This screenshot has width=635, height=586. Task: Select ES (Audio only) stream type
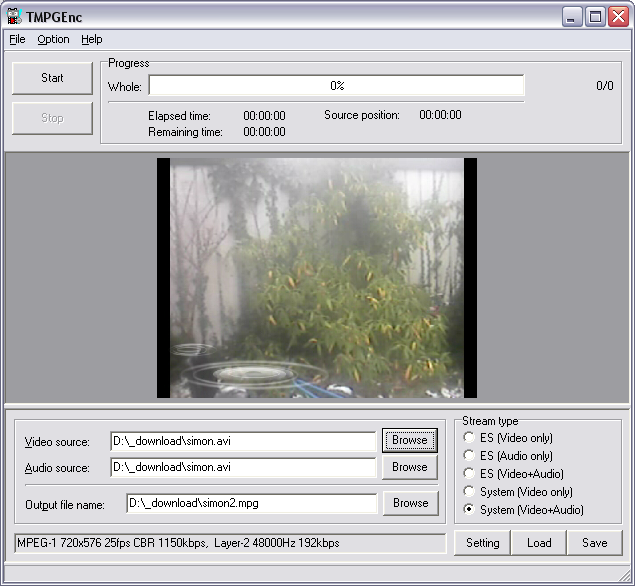point(509,456)
